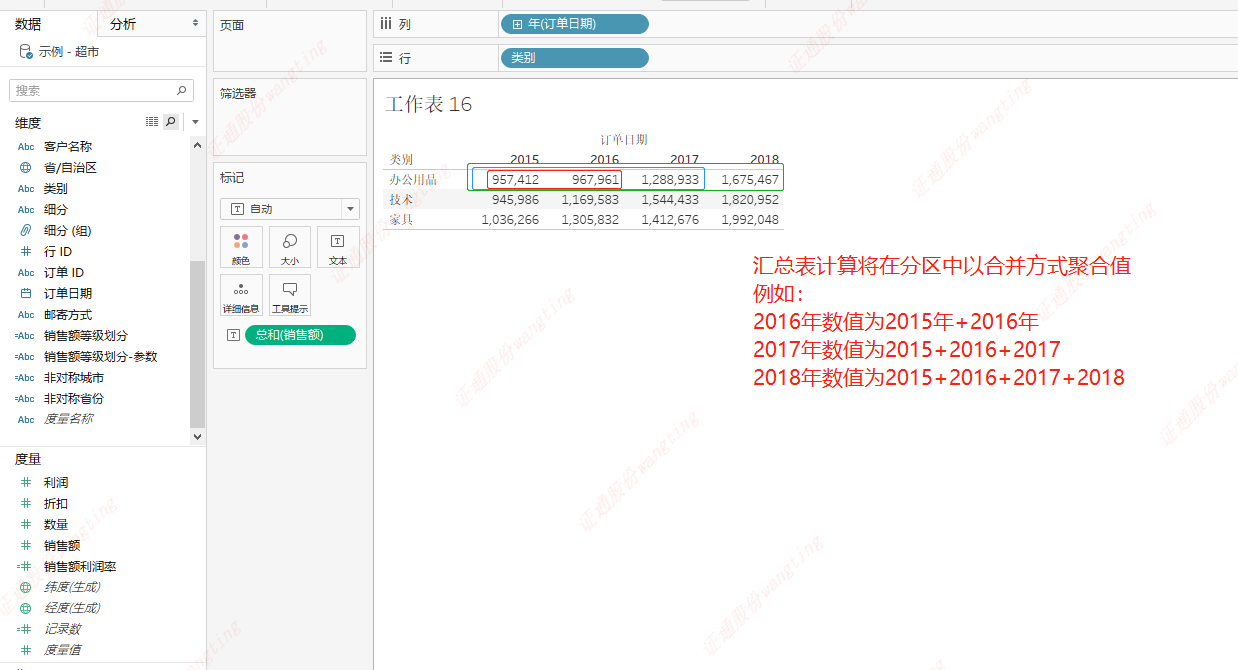Select the 销售额等级划分 field
The image size is (1238, 670).
[x=86, y=336]
